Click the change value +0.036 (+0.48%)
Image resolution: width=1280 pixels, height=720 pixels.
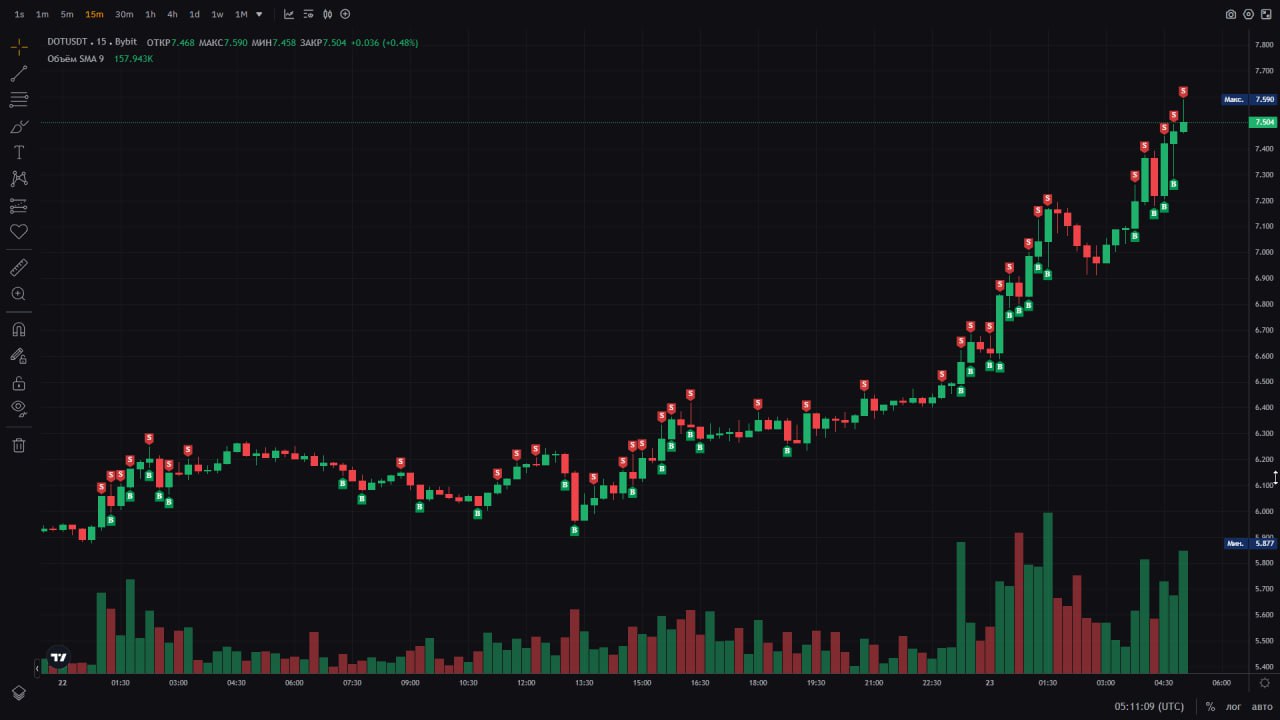(385, 42)
